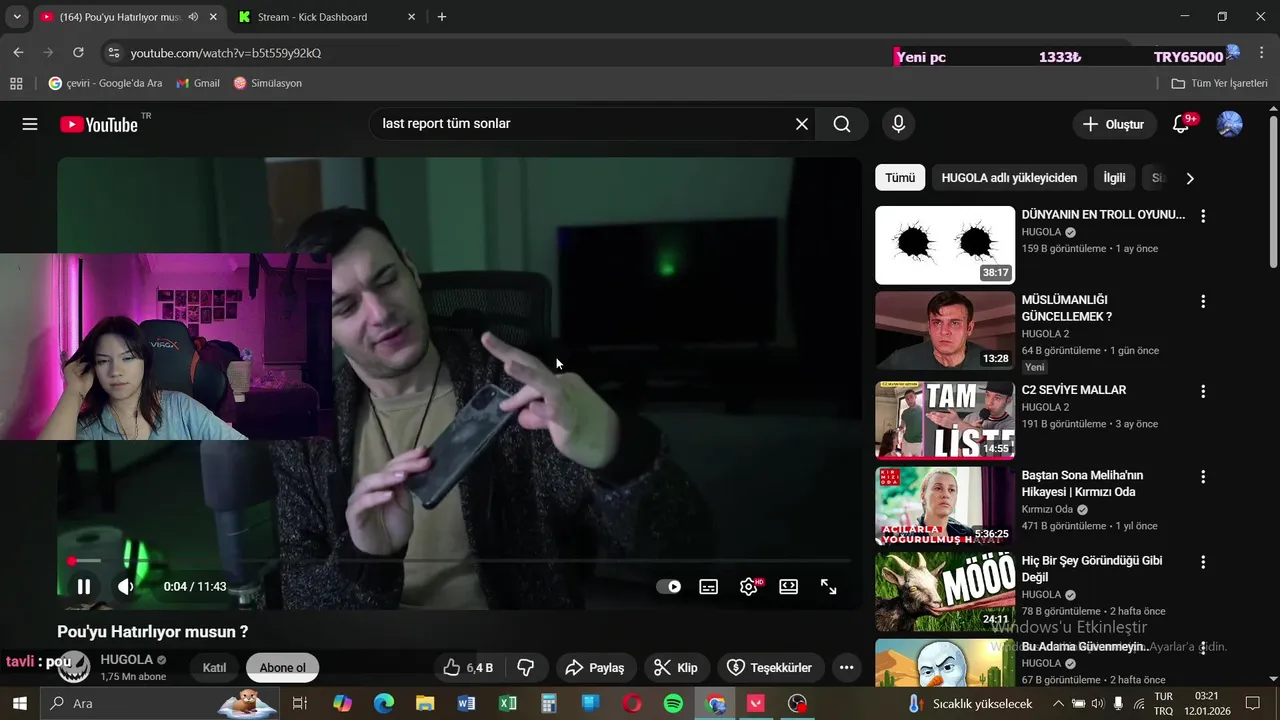Open options for Hiç Bir Şey Göründüğü
Screen dimensions: 1280x720
click(x=1203, y=563)
